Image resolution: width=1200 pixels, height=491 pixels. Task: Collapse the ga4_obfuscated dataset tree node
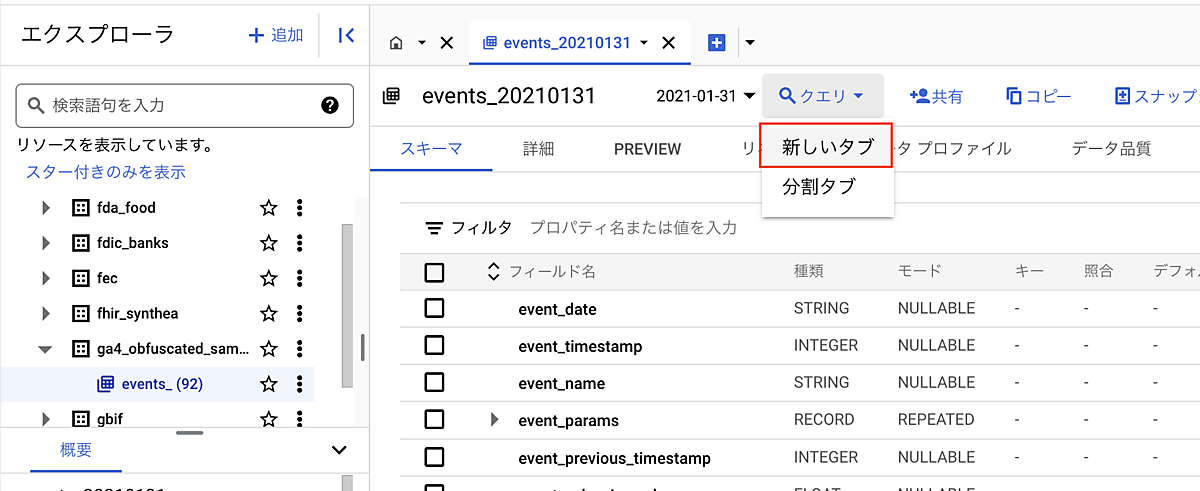45,349
